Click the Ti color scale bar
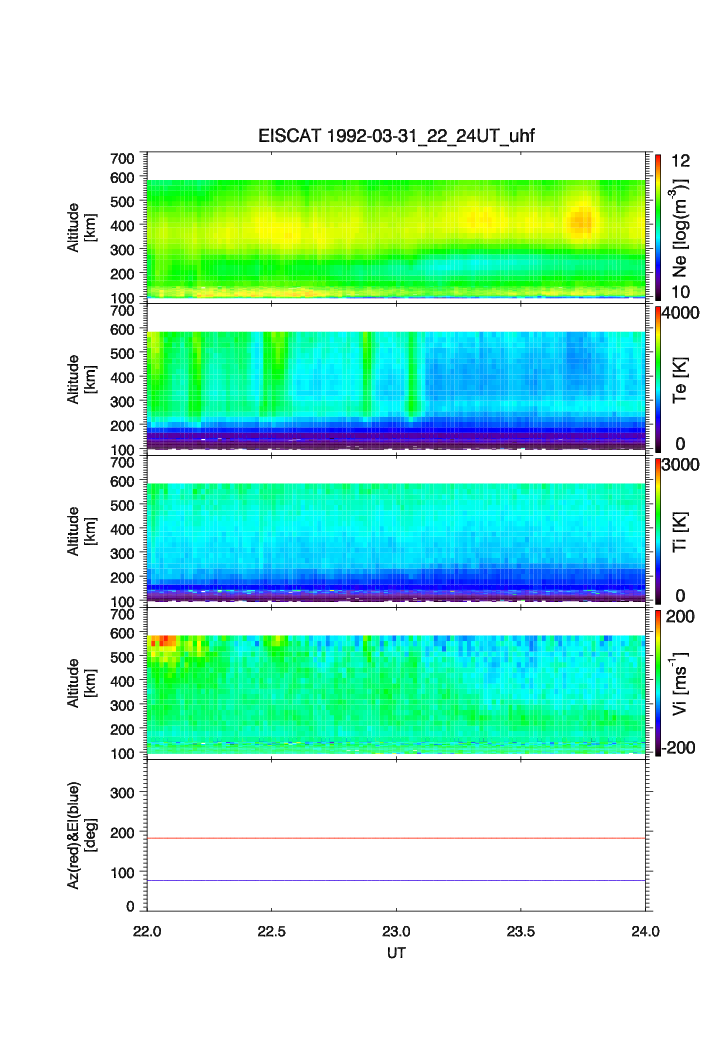Viewport: 708px width, 1063px height. click(658, 531)
